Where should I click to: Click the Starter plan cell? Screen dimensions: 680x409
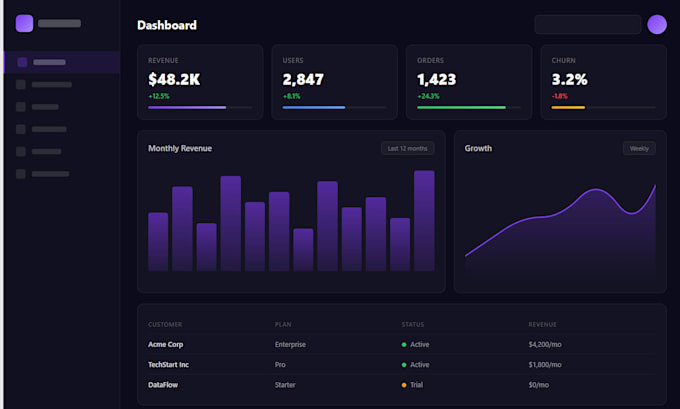(285, 385)
